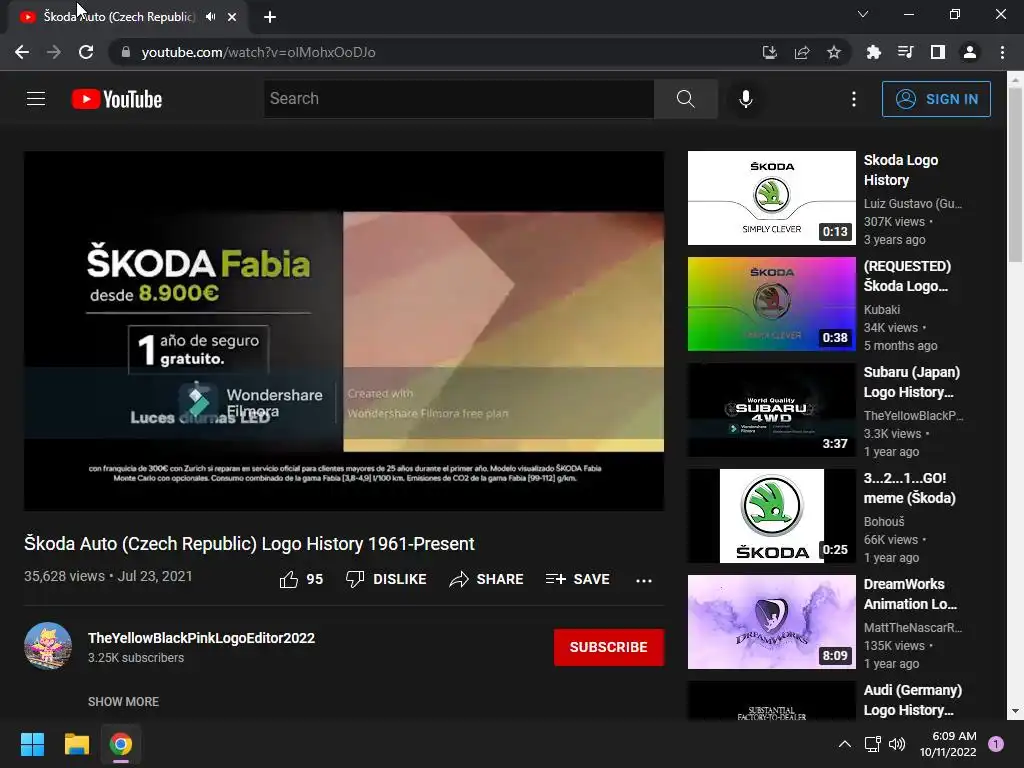Open network icon in system tray
The height and width of the screenshot is (768, 1024).
pos(872,744)
